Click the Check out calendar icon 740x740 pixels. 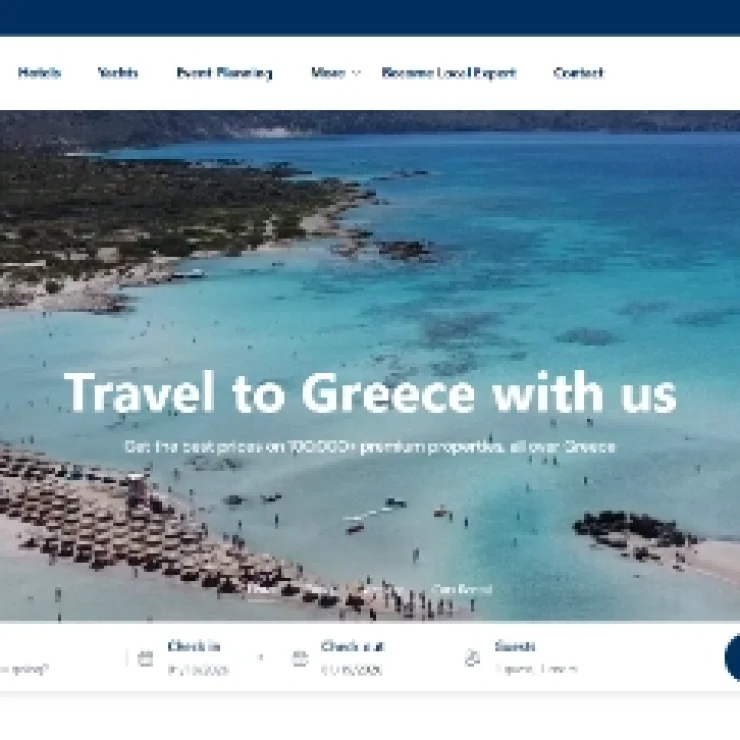(300, 658)
